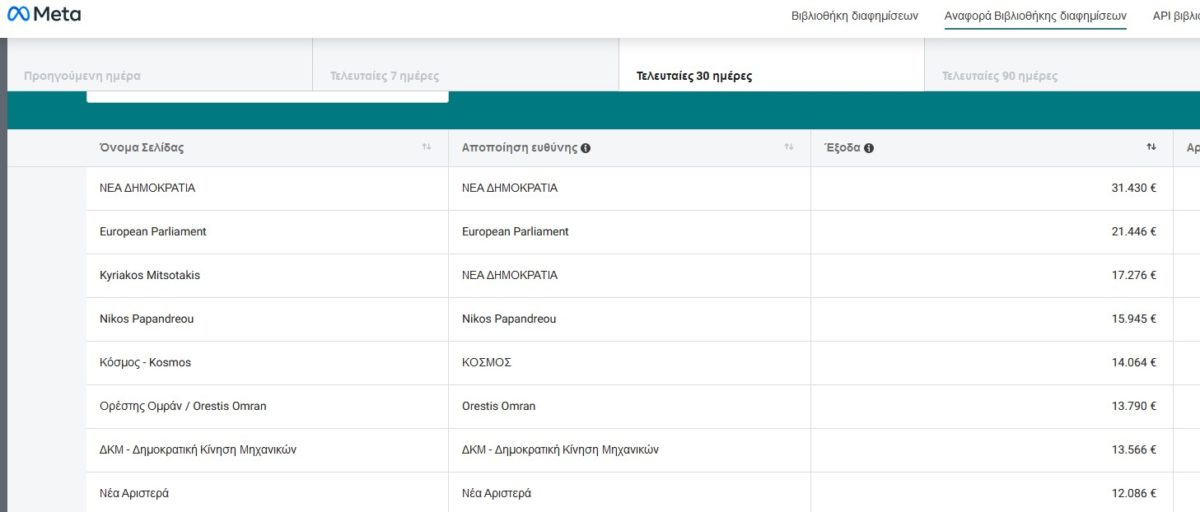1200x512 pixels.
Task: Click the Αποποίηση ευθύνης column header
Action: pos(629,147)
